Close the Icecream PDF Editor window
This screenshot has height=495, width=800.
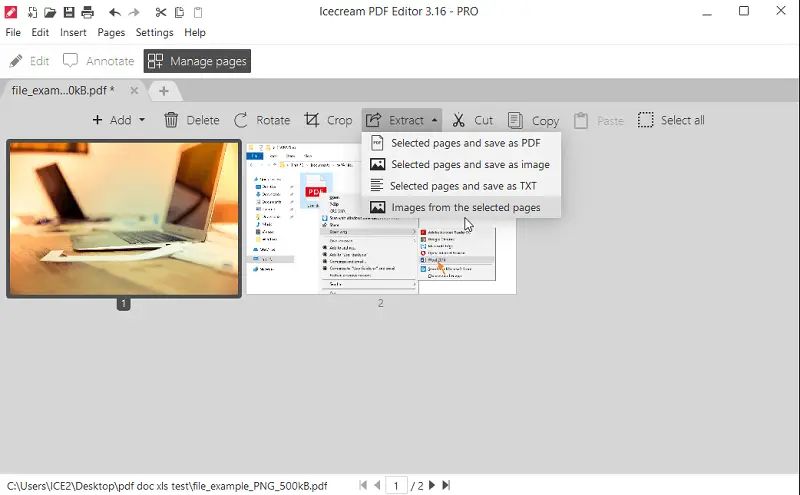click(781, 11)
